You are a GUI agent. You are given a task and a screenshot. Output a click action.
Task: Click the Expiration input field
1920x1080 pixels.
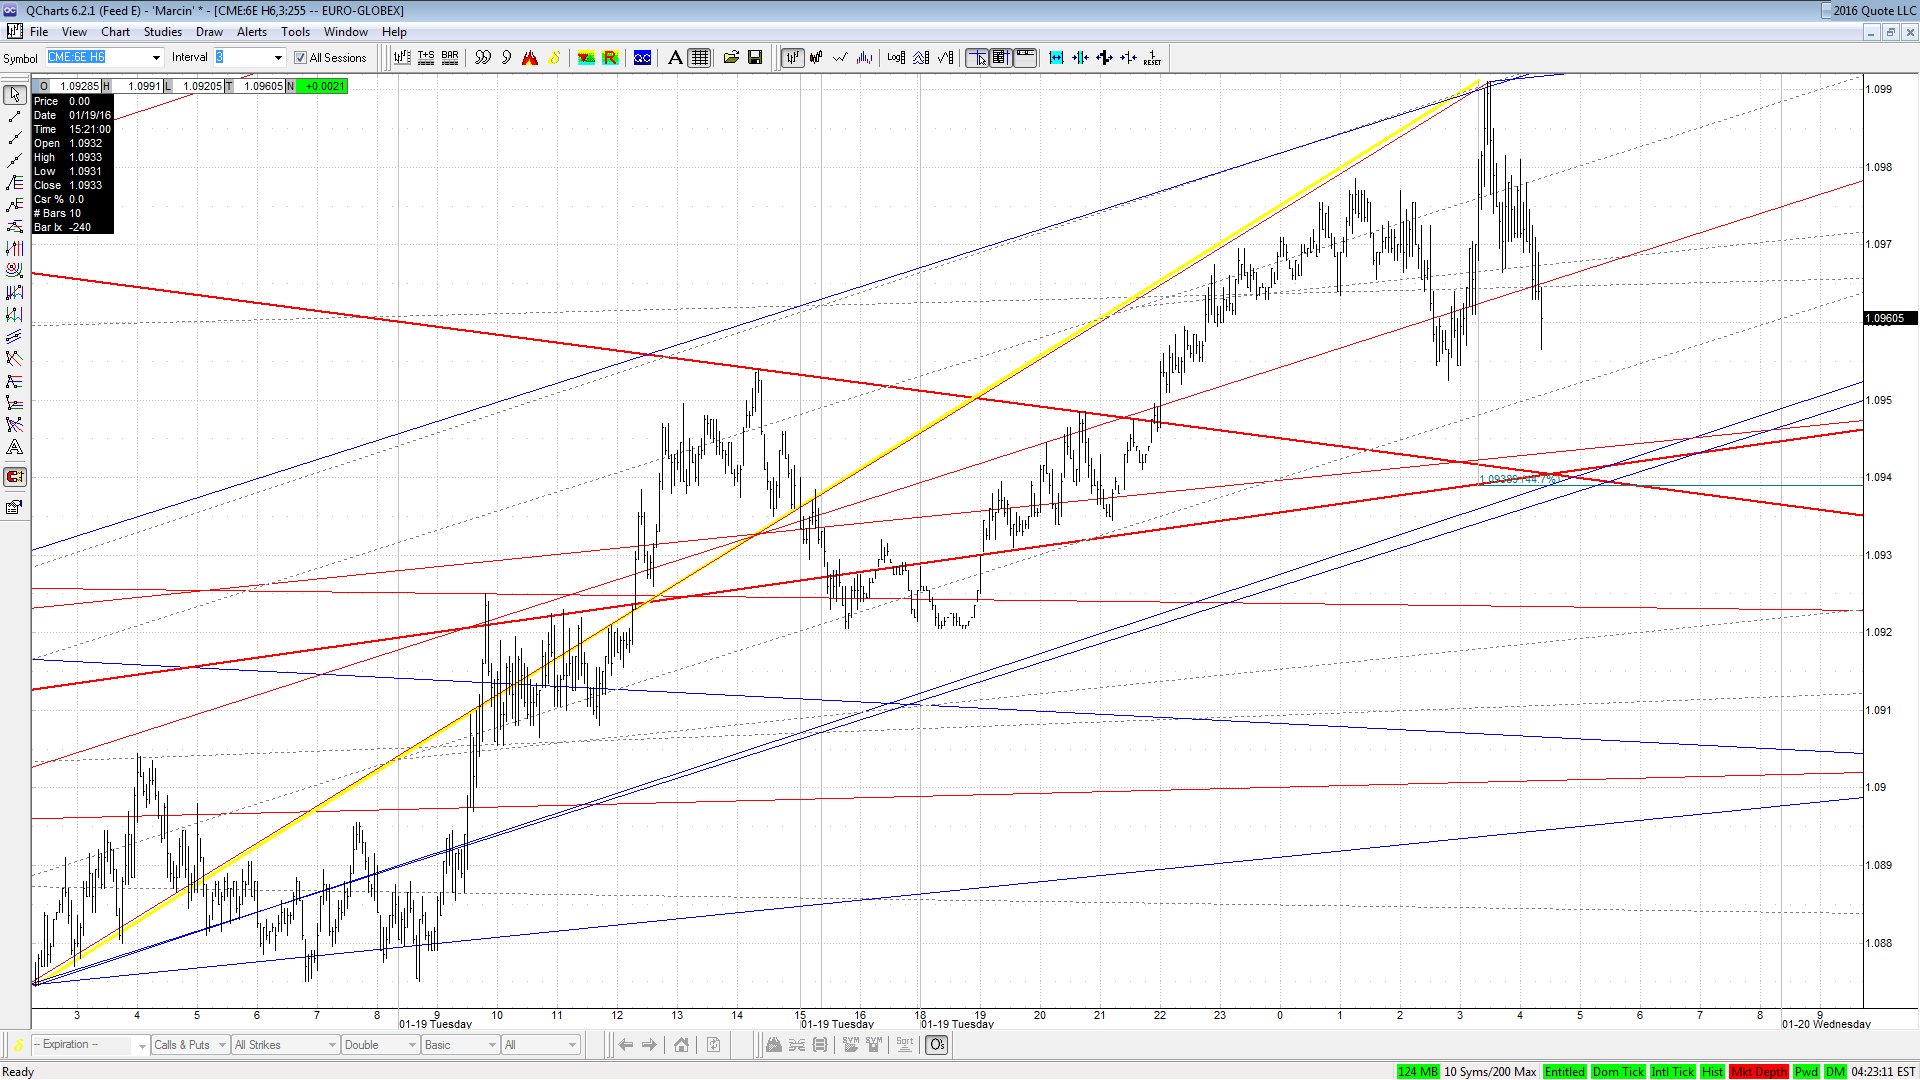(82, 1045)
